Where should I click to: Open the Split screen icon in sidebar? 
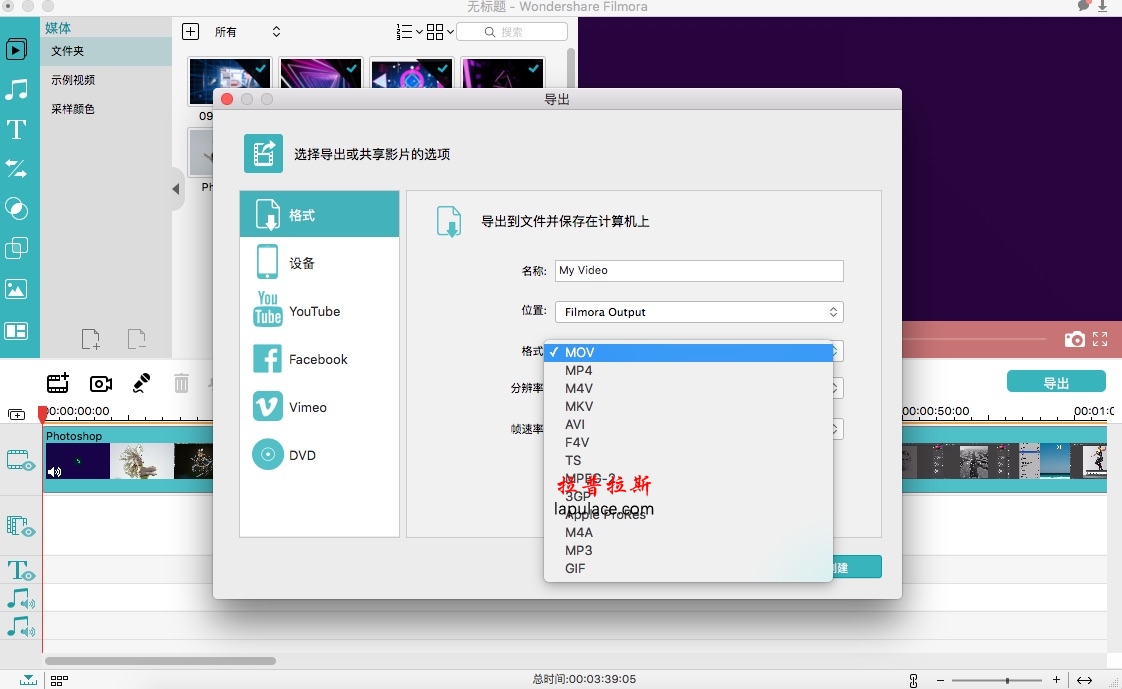16,331
